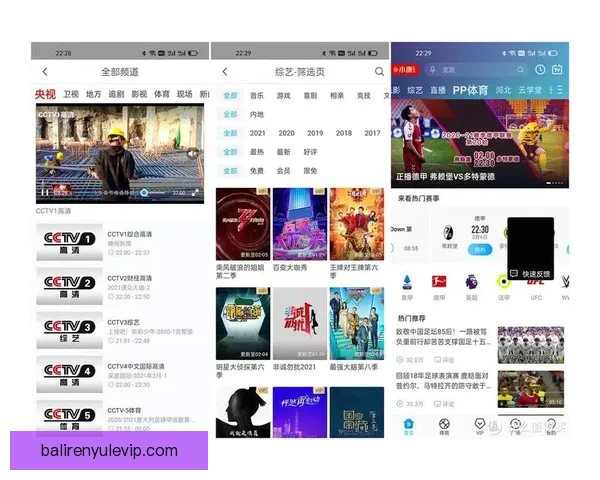
Task: Open the 现场 channel tab
Action: point(184,94)
